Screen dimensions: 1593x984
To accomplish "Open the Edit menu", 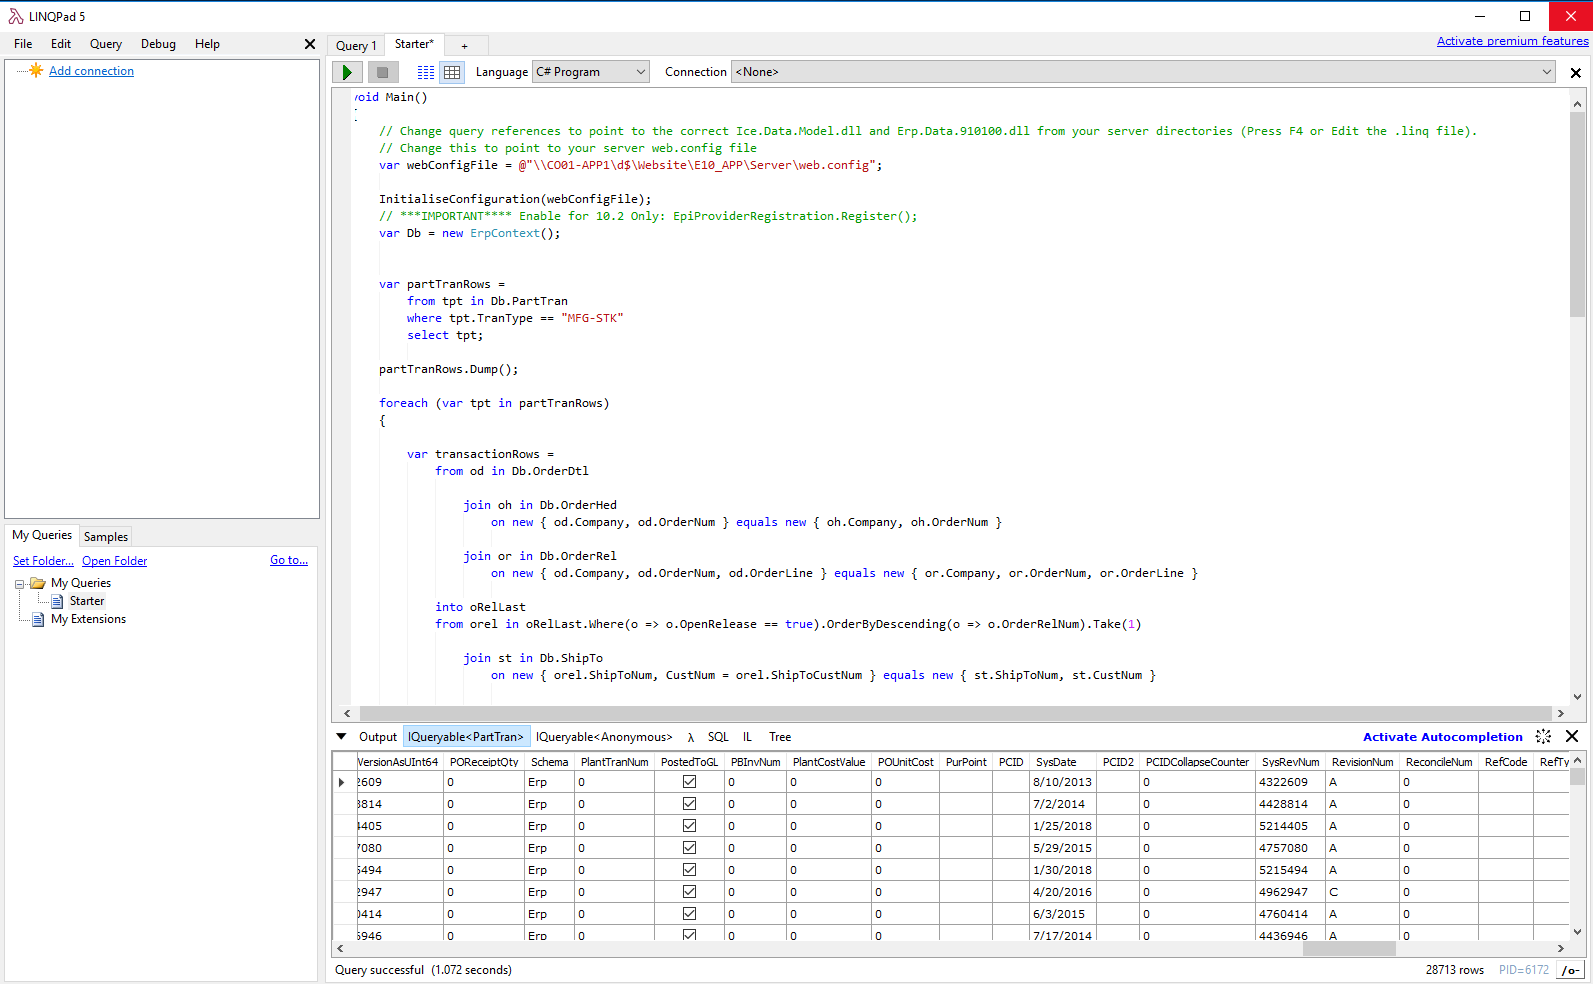I will click(x=61, y=44).
